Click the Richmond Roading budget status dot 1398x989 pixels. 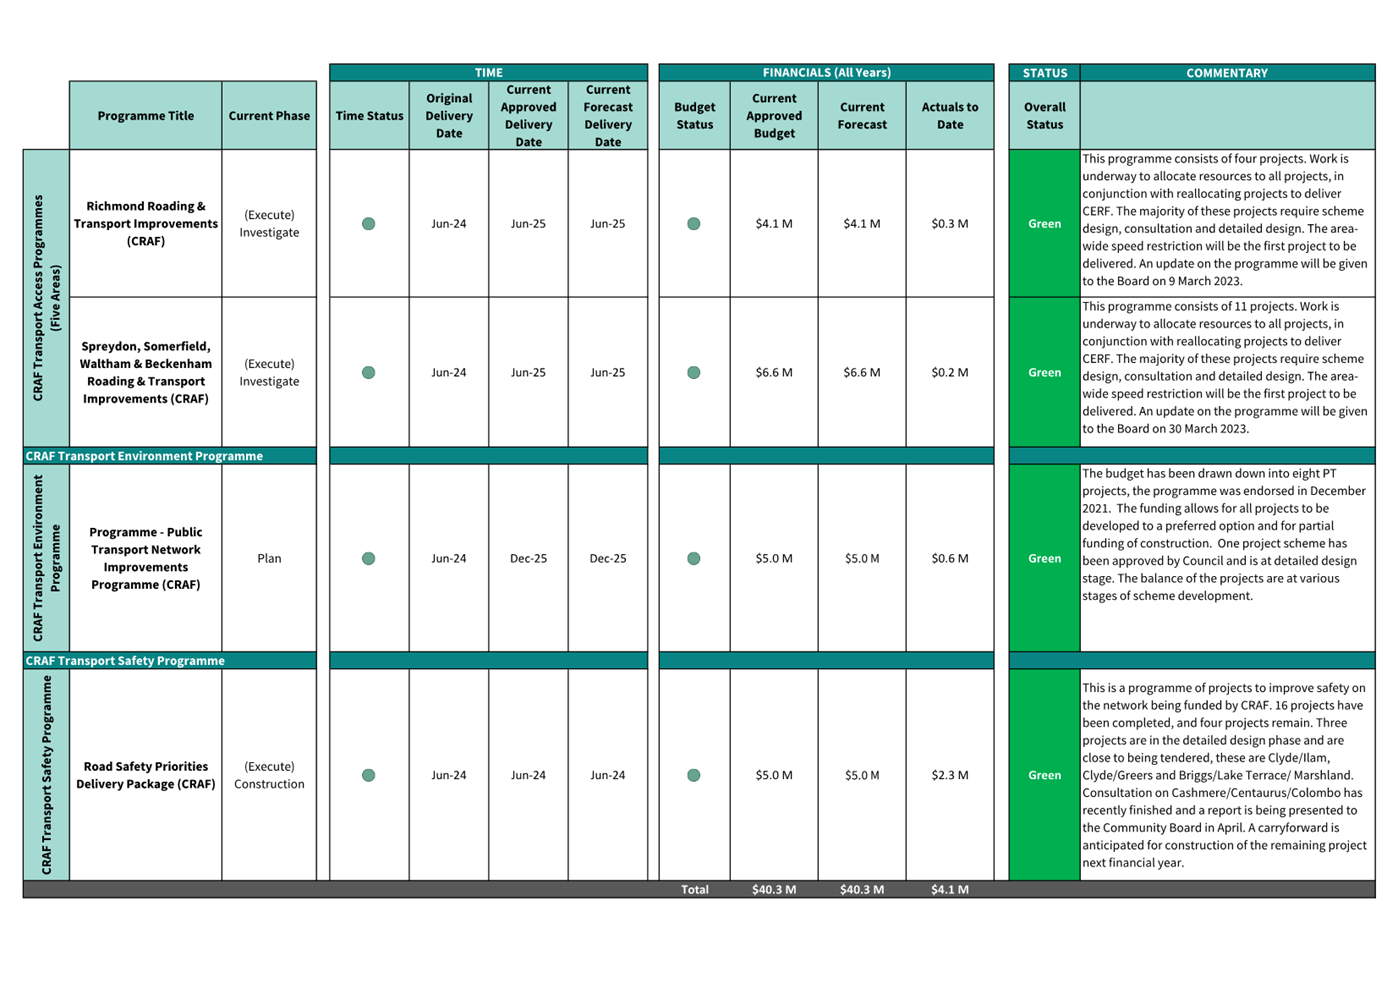pyautogui.click(x=694, y=224)
